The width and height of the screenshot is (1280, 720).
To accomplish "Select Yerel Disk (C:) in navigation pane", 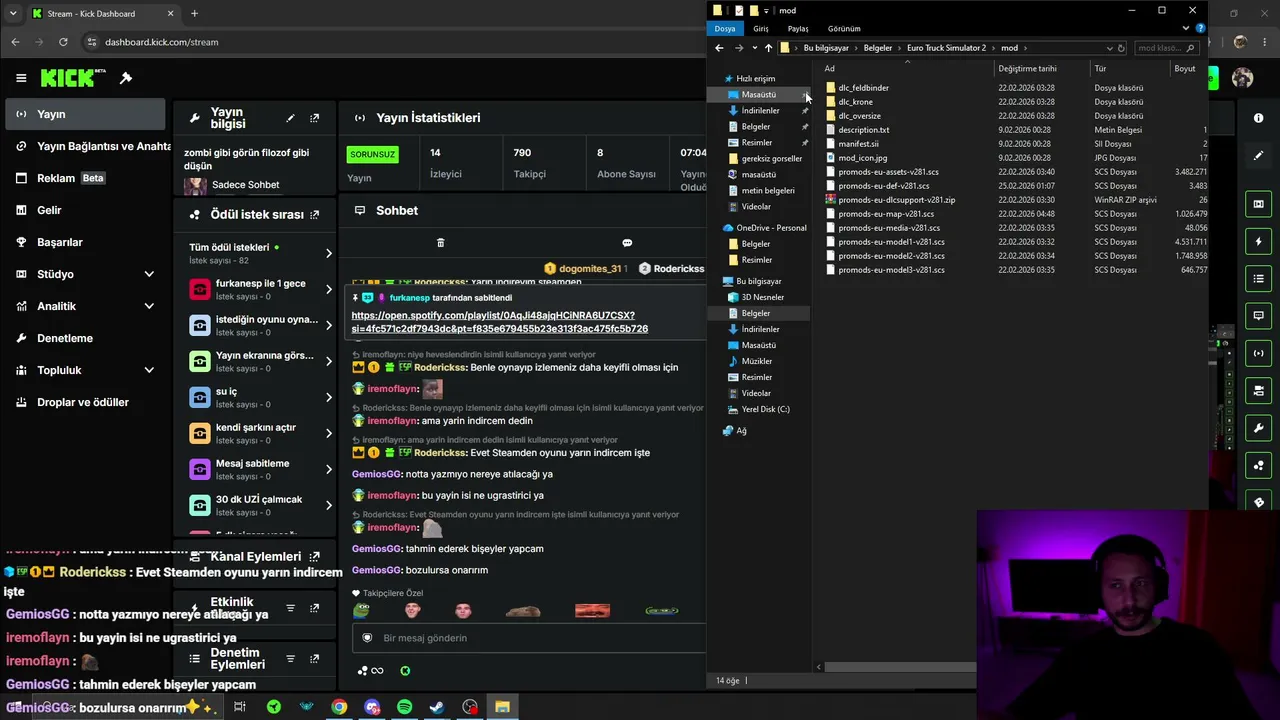I will pyautogui.click(x=765, y=409).
